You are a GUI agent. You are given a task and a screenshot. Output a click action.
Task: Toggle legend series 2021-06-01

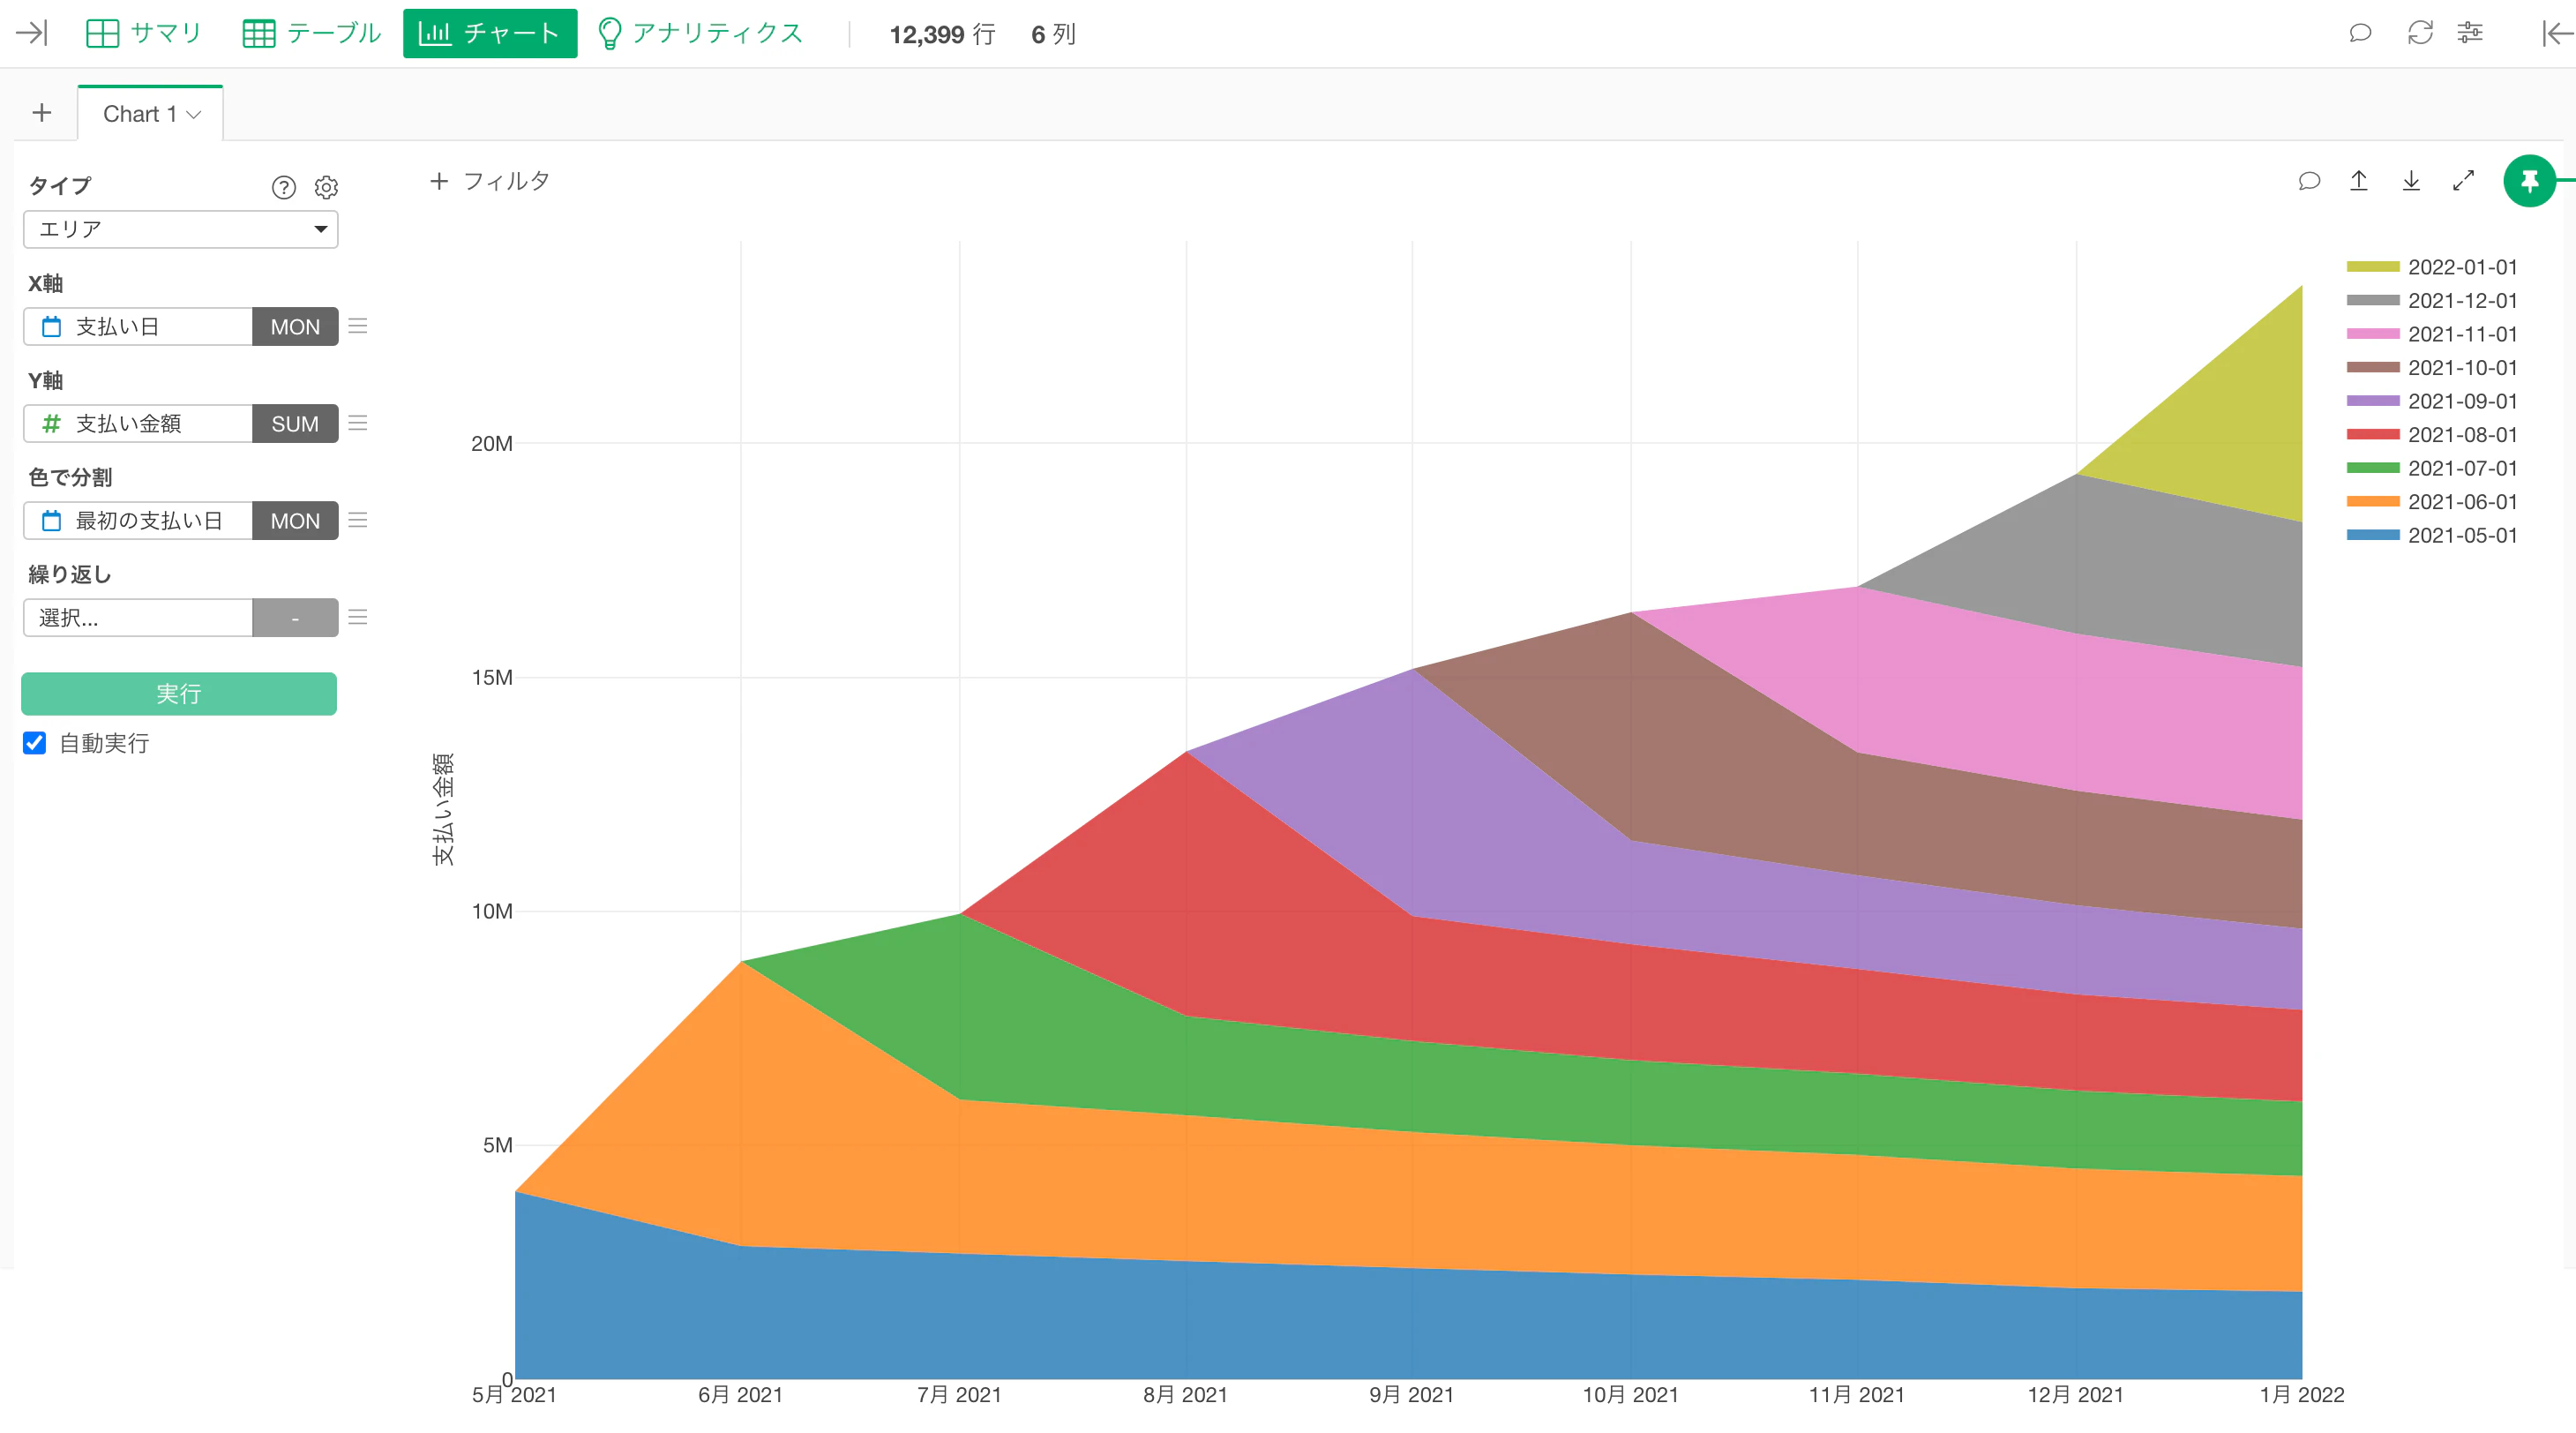point(2432,502)
